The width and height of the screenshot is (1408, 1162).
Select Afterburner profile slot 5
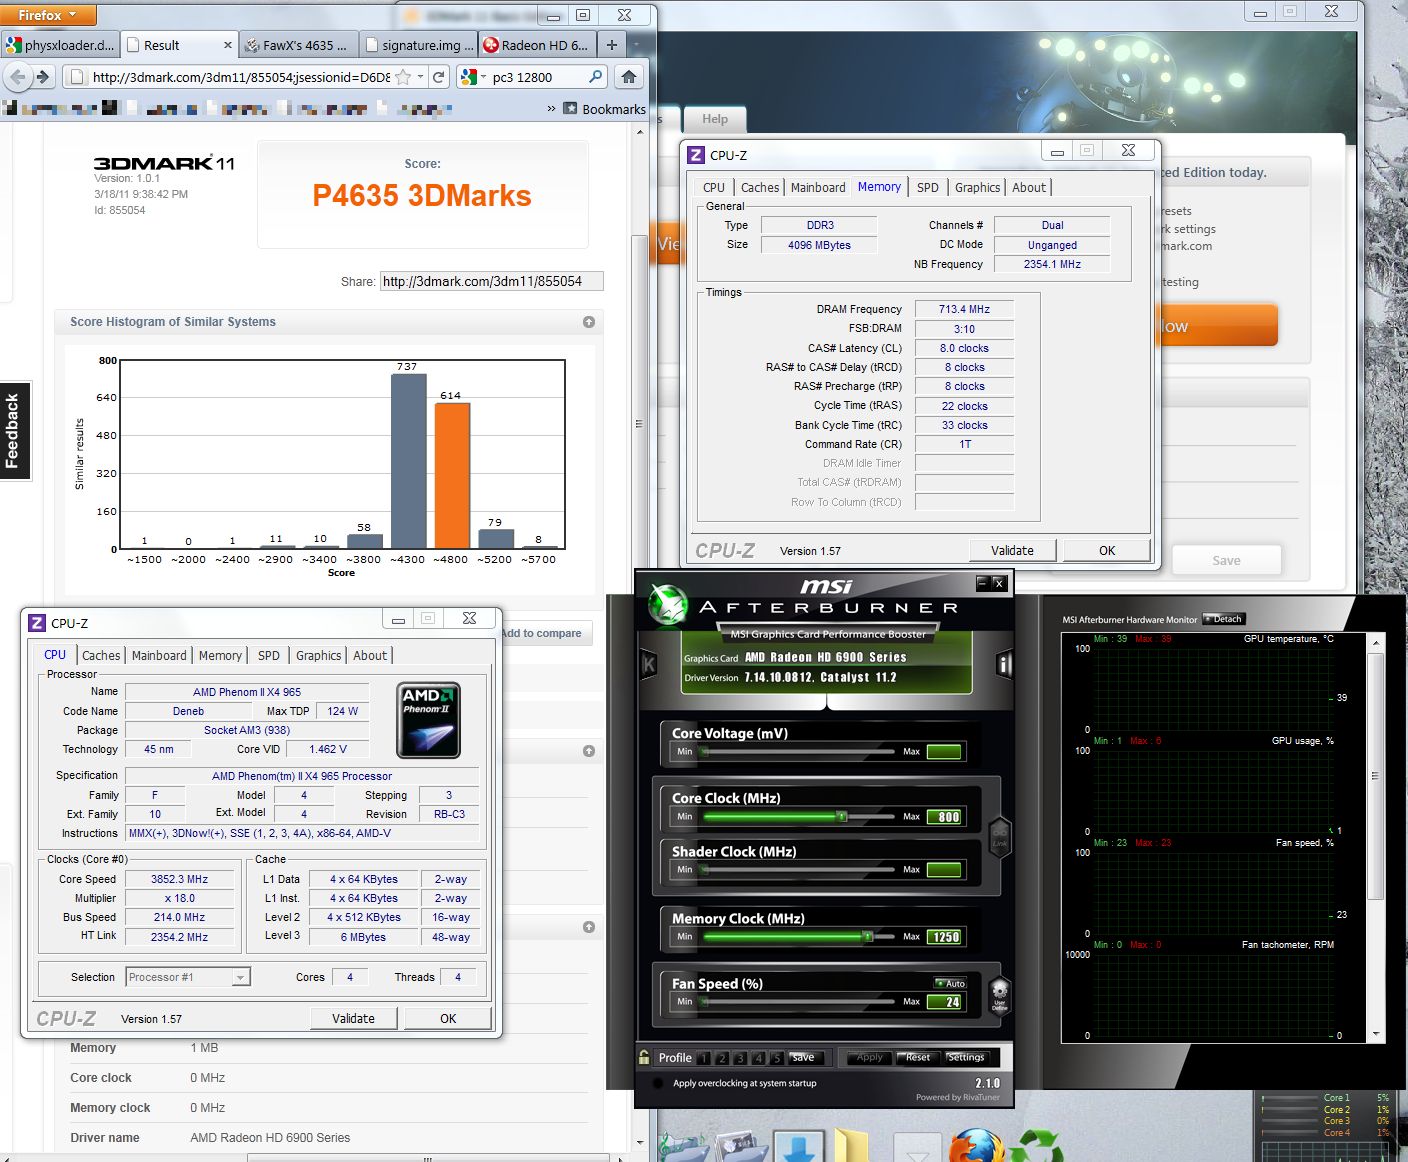(x=776, y=1058)
